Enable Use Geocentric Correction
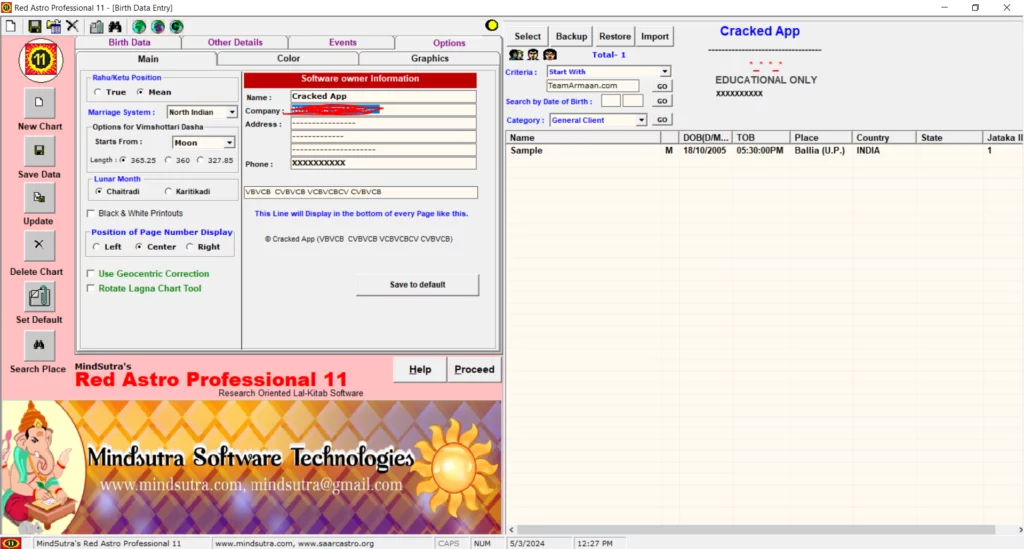This screenshot has width=1024, height=549. tap(91, 274)
